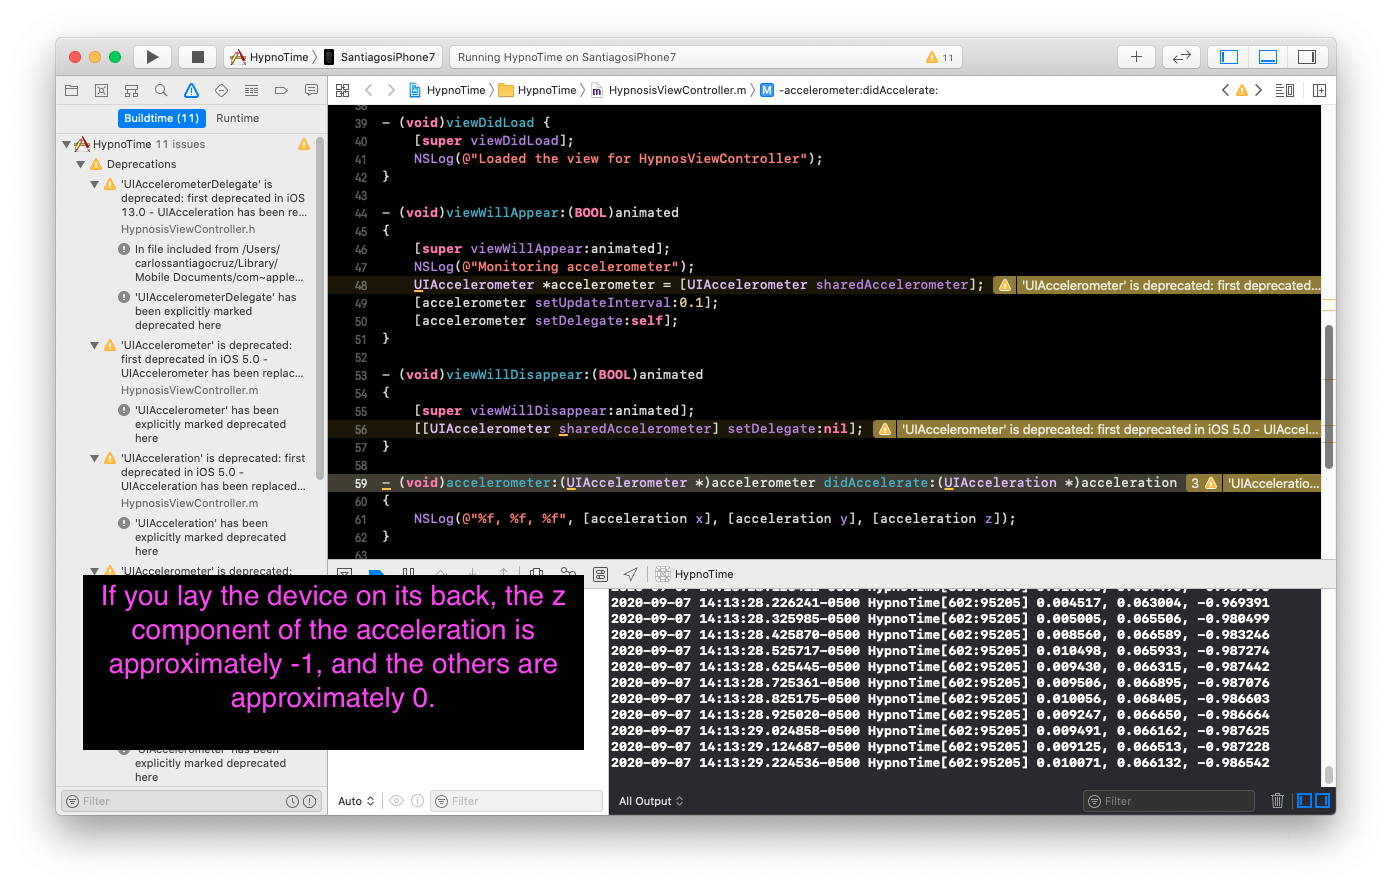The height and width of the screenshot is (889, 1392).
Task: Click the console Filter field
Action: pos(1169,801)
